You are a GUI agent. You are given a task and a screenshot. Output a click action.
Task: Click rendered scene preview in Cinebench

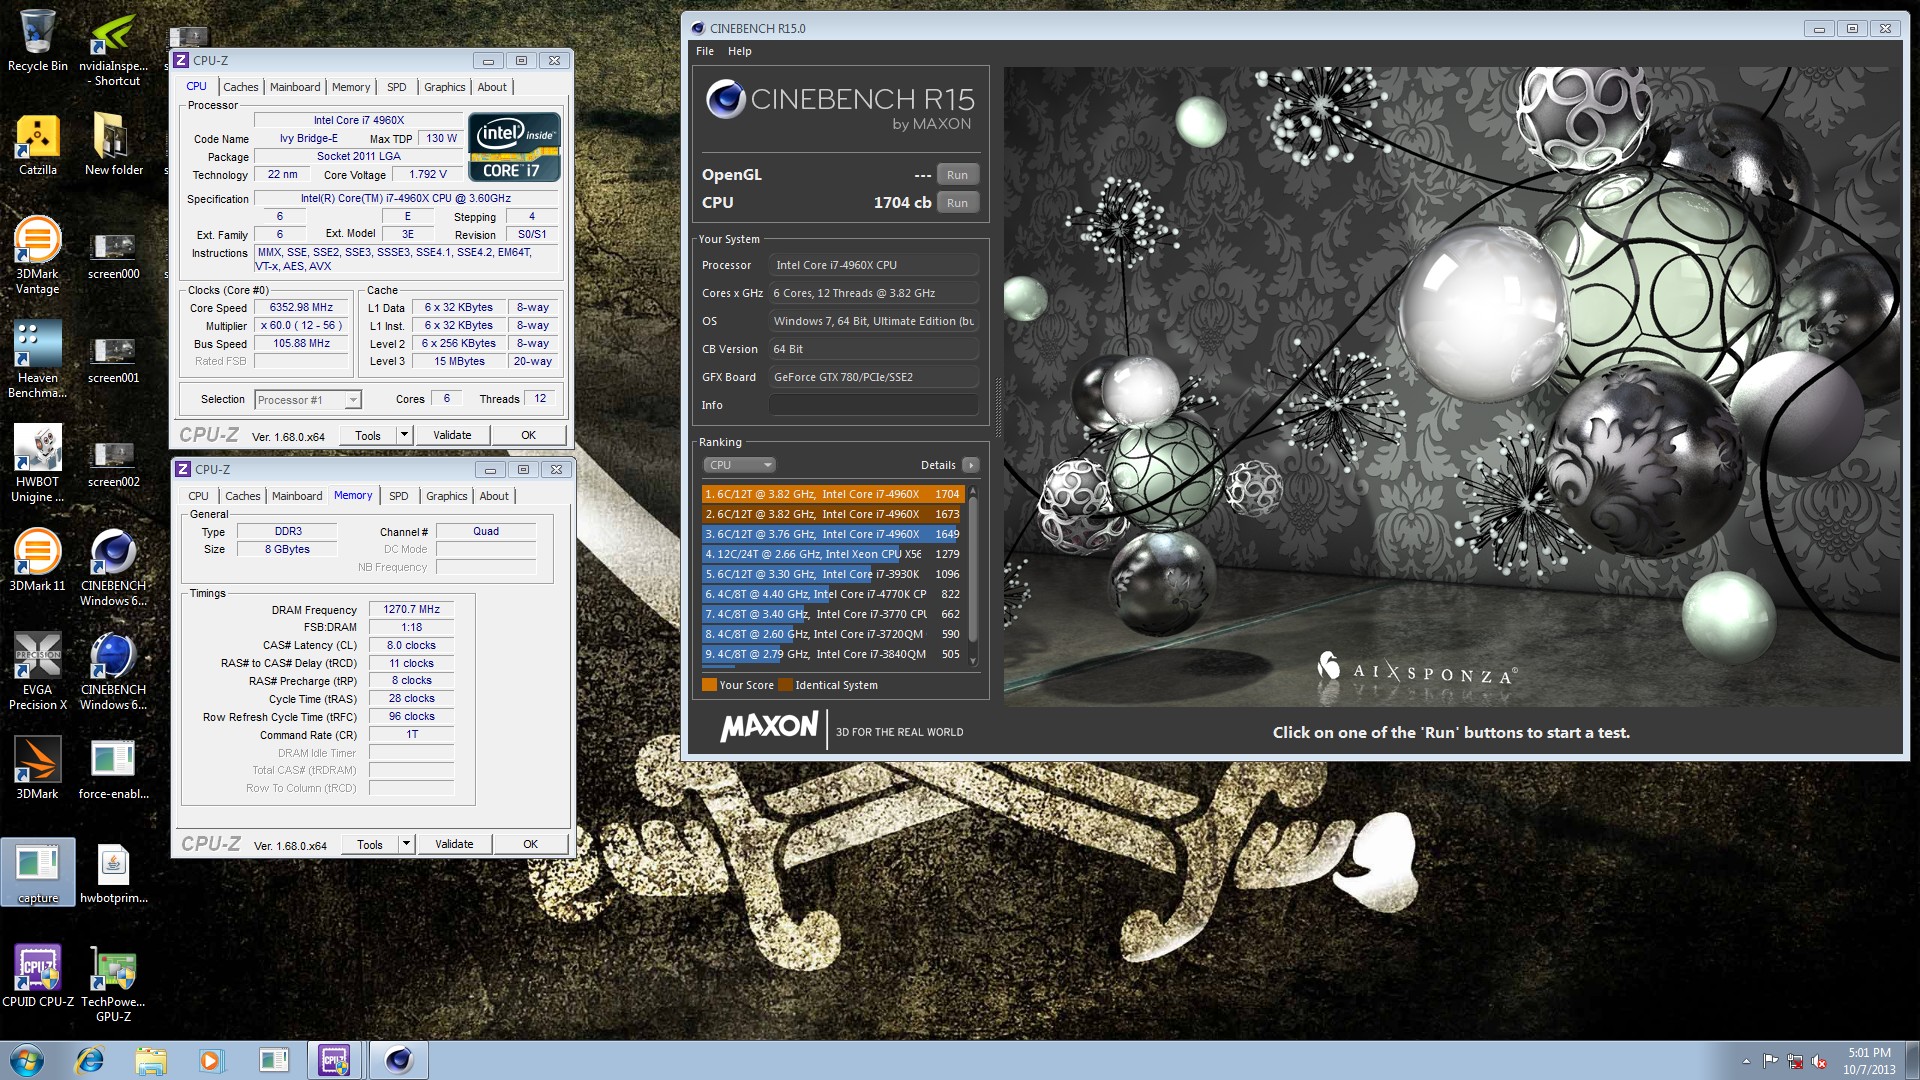click(1452, 387)
